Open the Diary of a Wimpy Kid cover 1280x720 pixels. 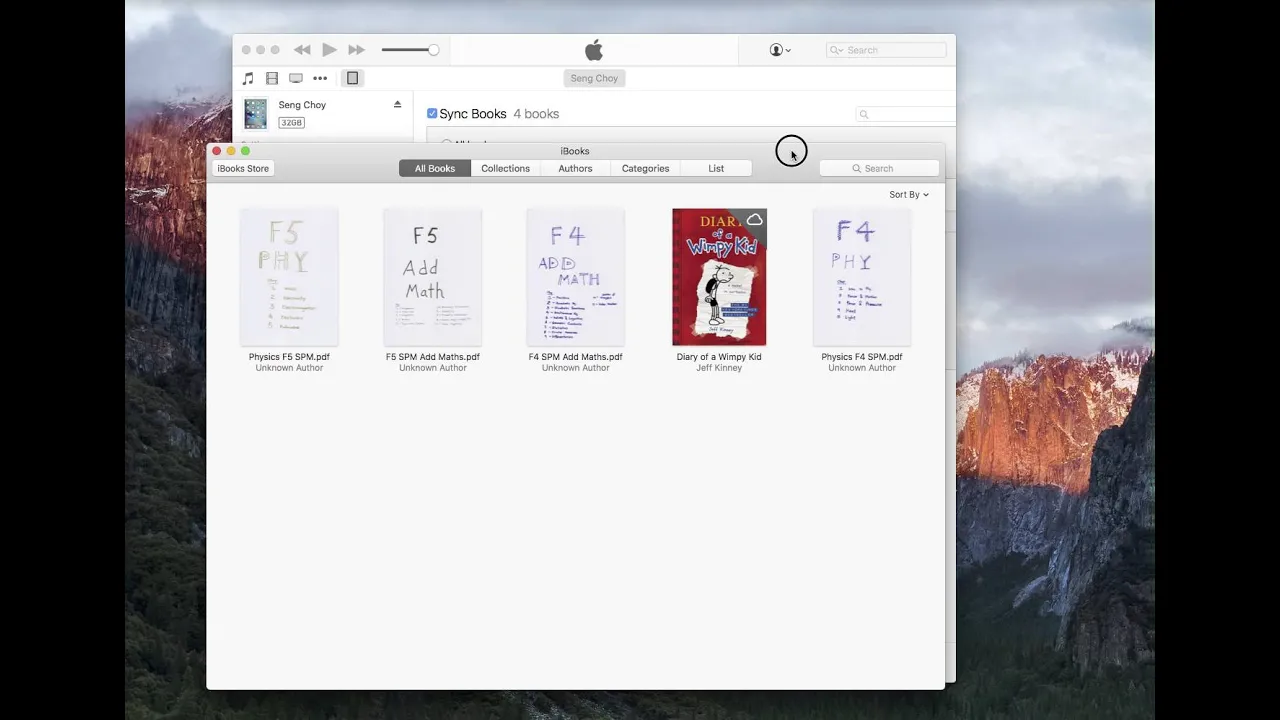coord(719,277)
